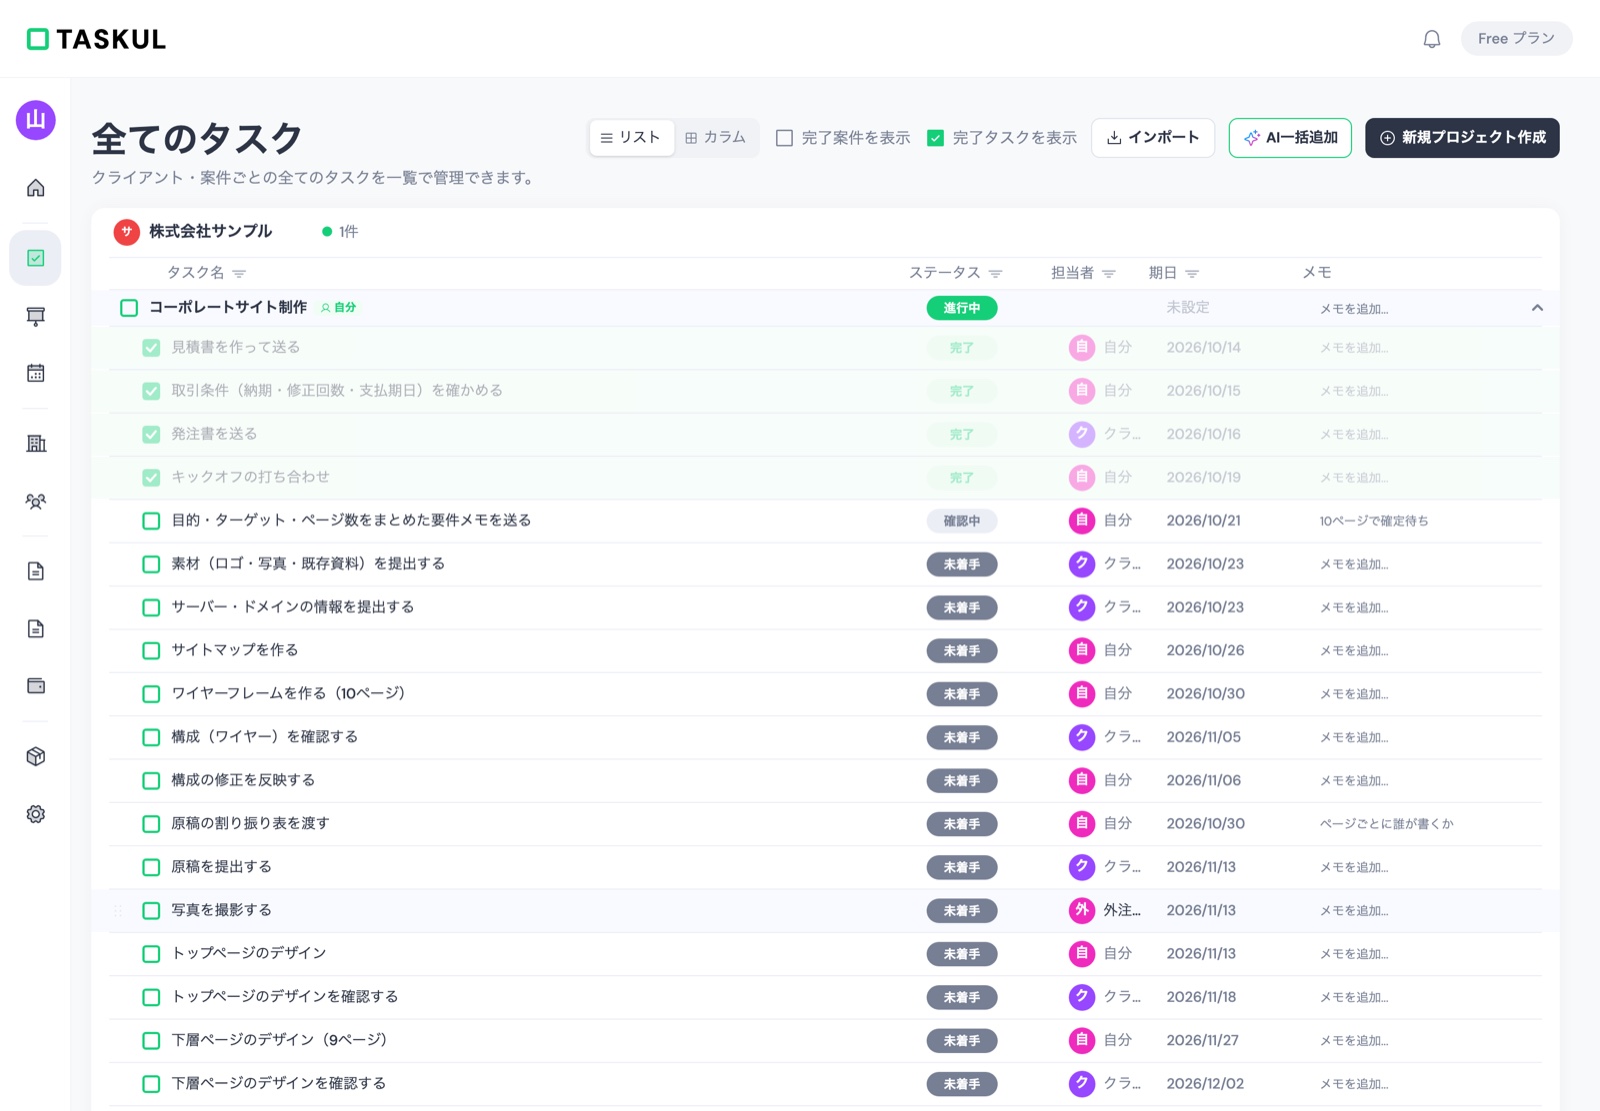Click the 自分 assignee tag beside コーポレートサイト制作

coord(338,308)
